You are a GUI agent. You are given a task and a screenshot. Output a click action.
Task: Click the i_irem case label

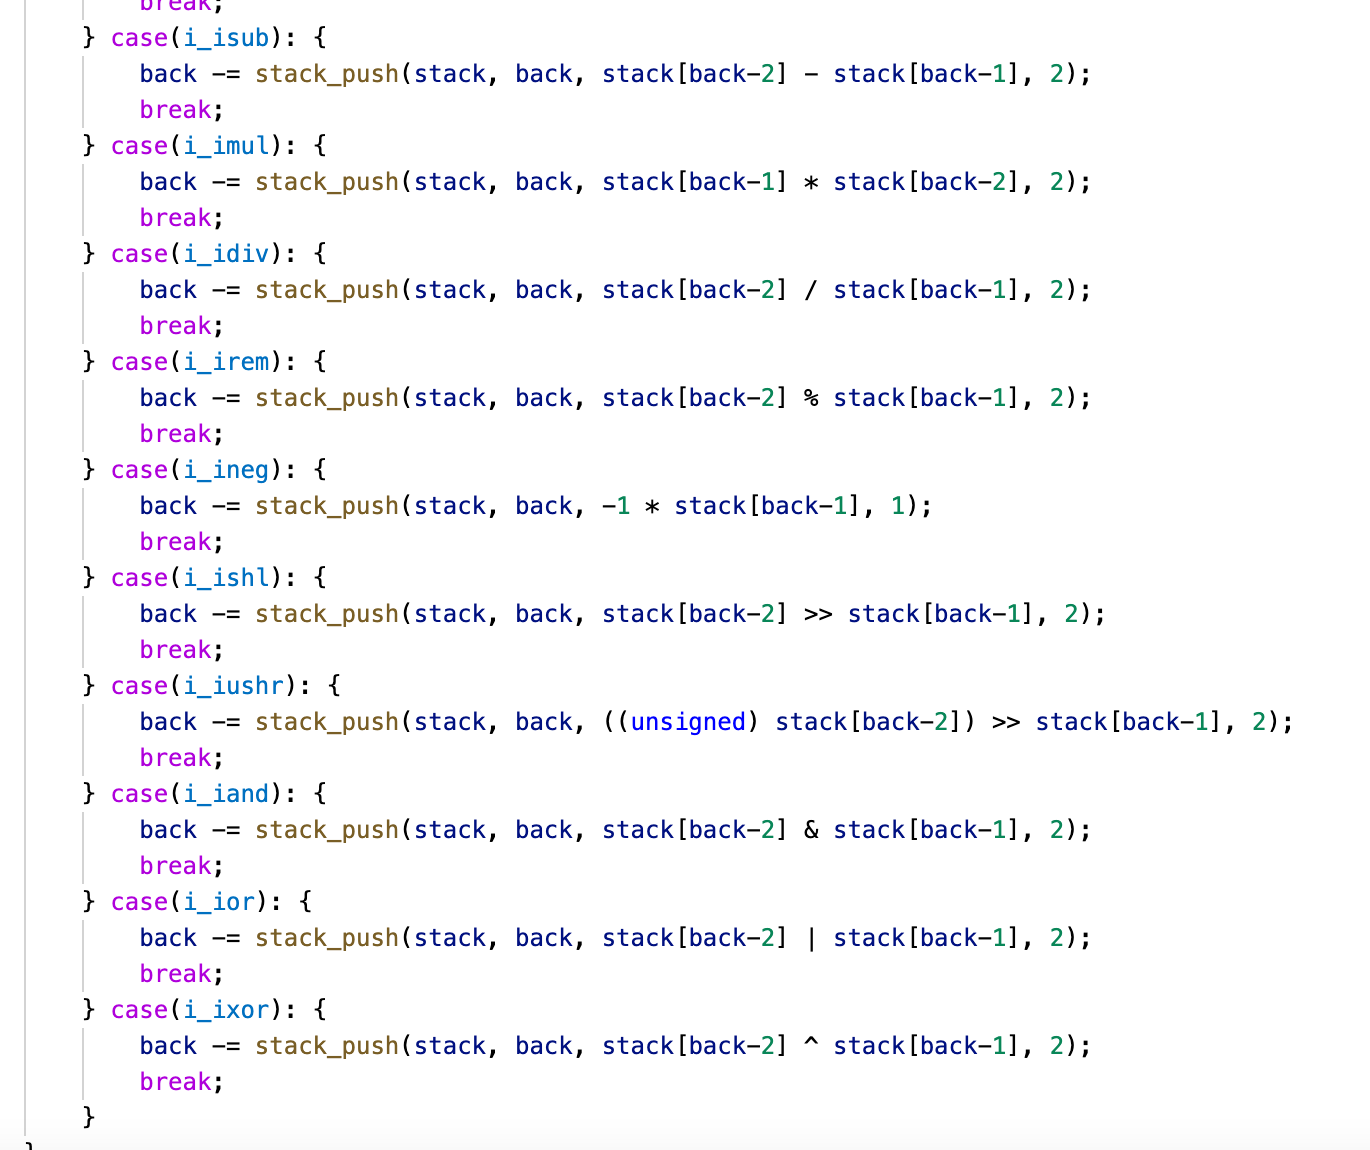pyautogui.click(x=226, y=362)
